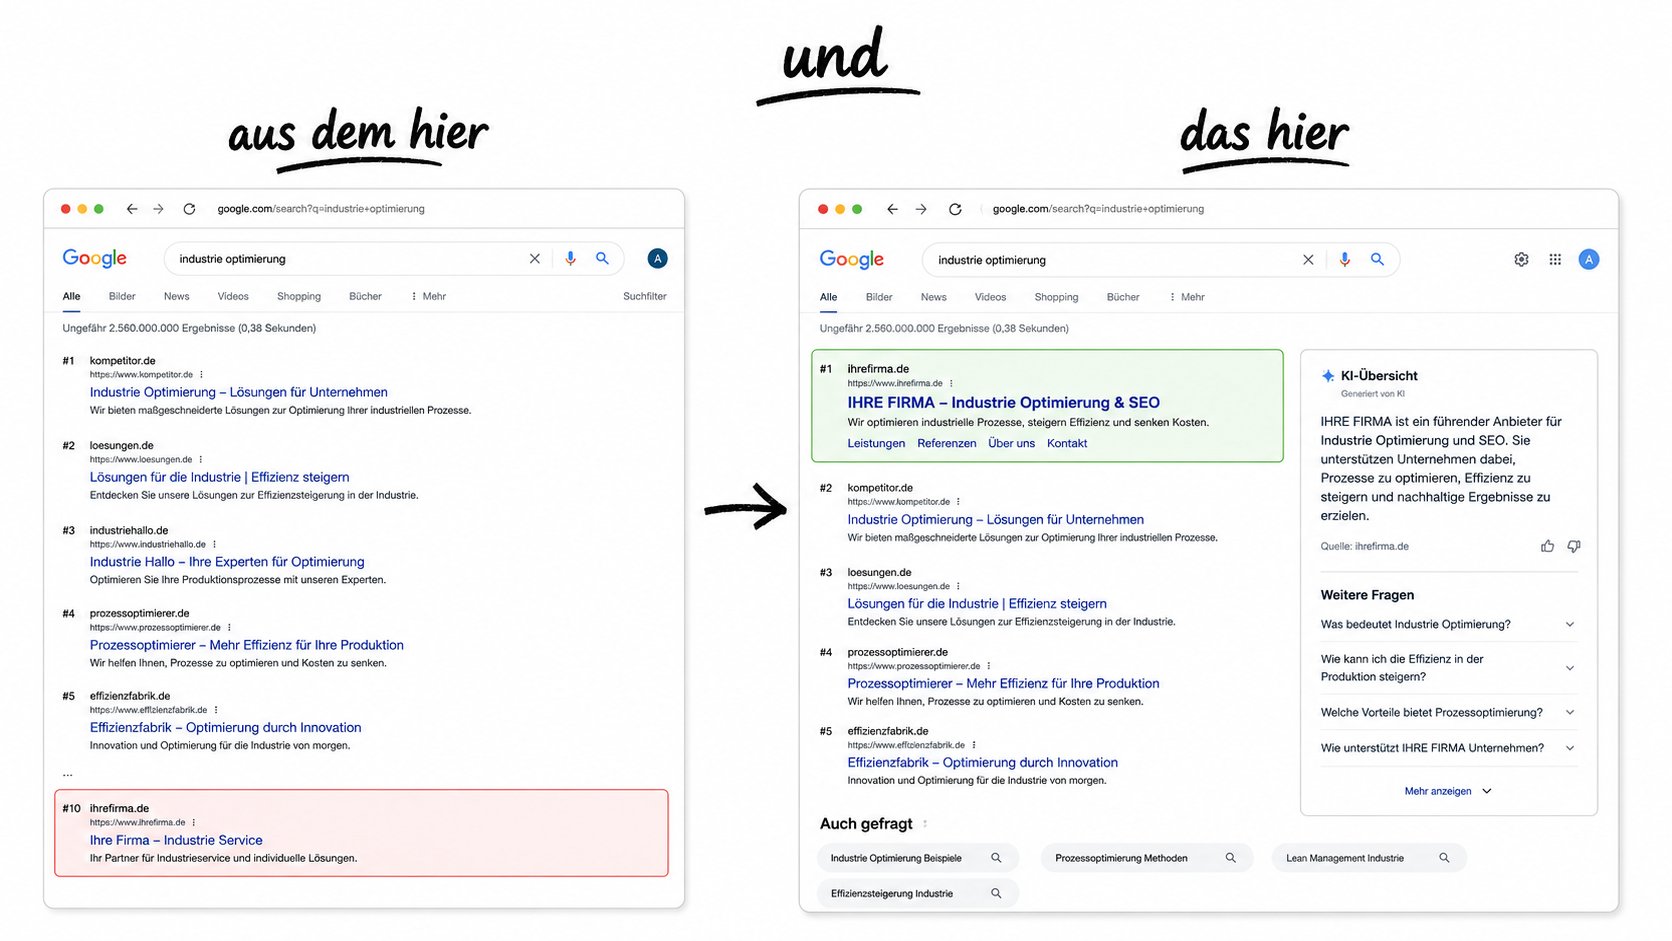Viewport: 1672px width, 941px height.
Task: Select Shopping tab in right window
Action: coord(1056,297)
